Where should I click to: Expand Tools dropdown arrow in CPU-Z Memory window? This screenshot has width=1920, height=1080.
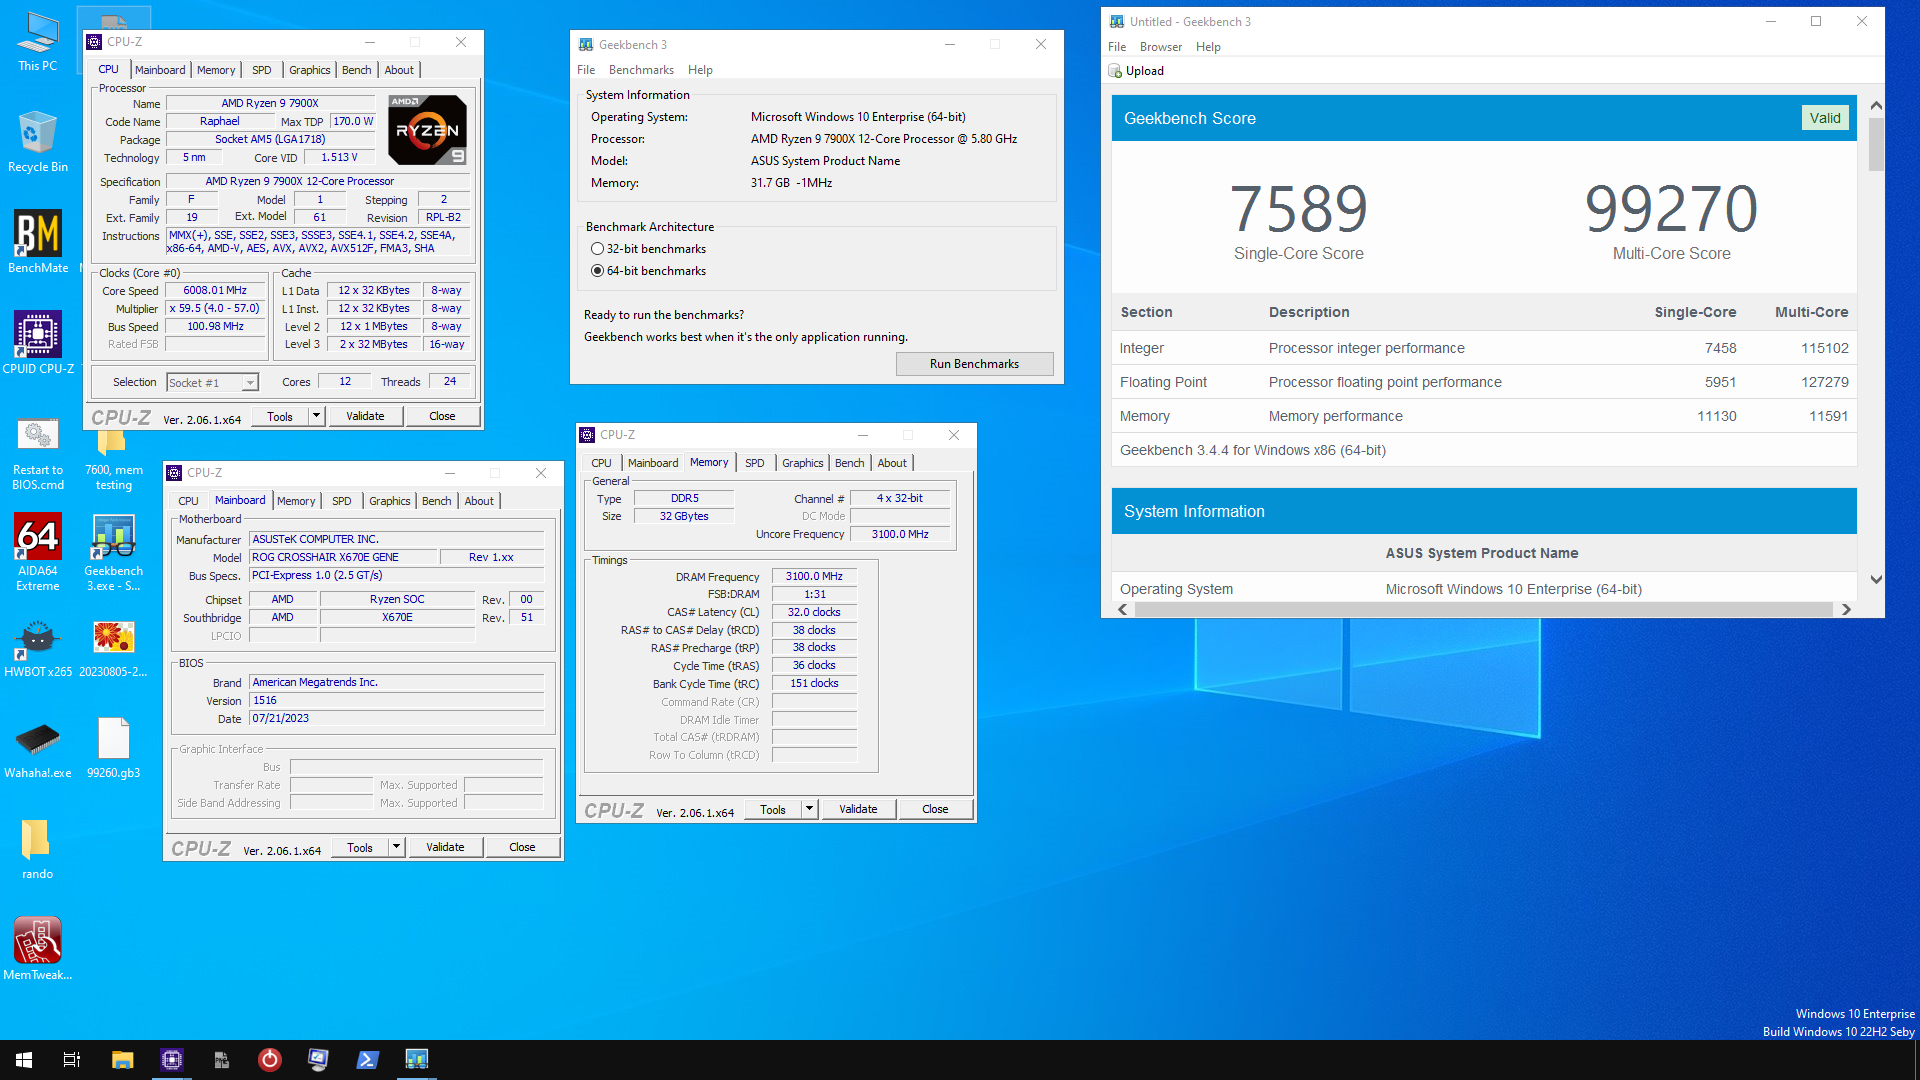point(809,809)
